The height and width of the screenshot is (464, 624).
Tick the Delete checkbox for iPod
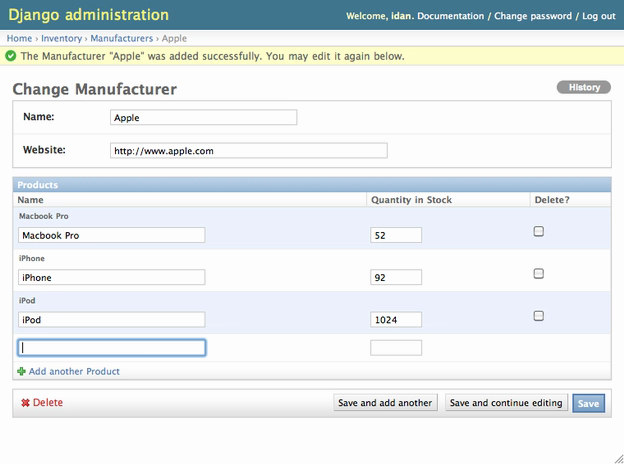pyautogui.click(x=538, y=316)
